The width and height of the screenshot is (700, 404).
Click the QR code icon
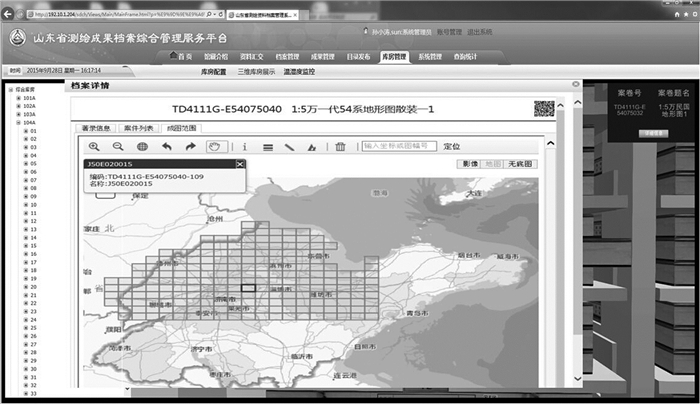[544, 109]
